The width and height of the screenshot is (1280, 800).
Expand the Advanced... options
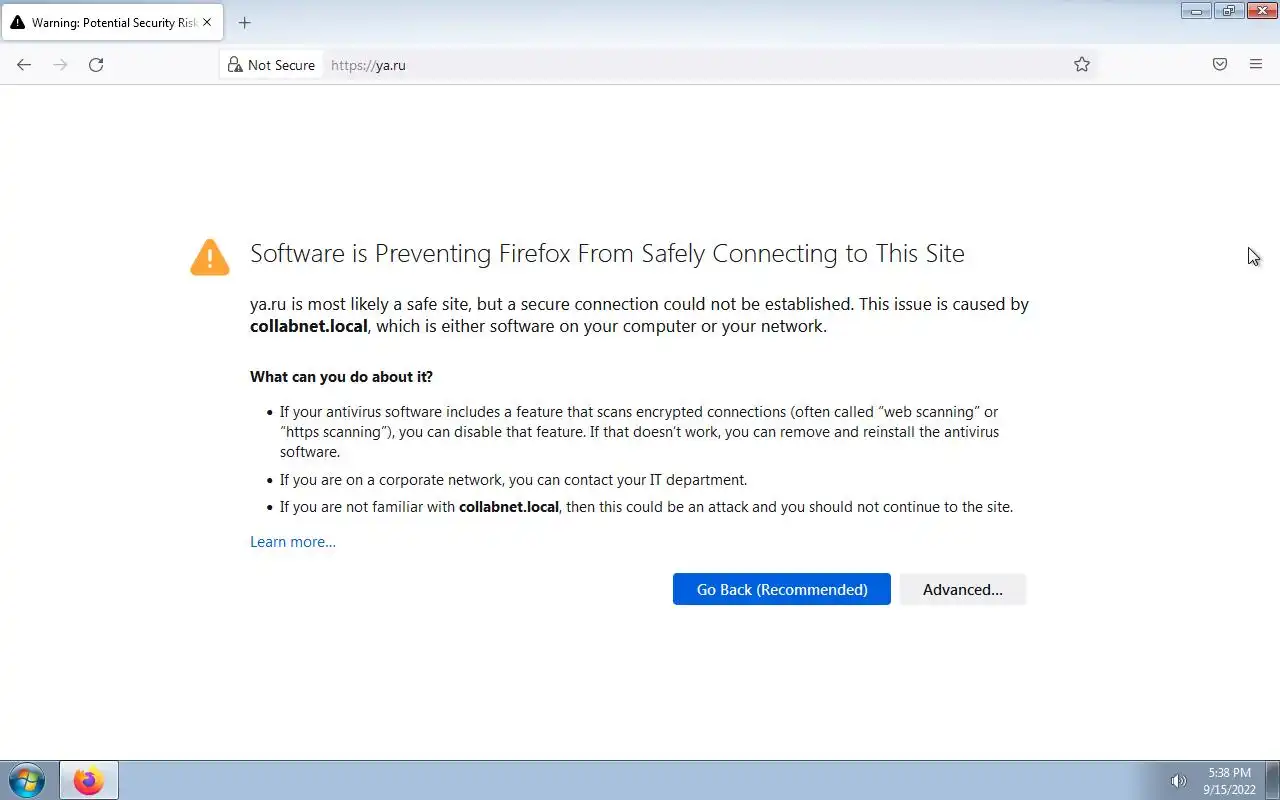(x=962, y=590)
